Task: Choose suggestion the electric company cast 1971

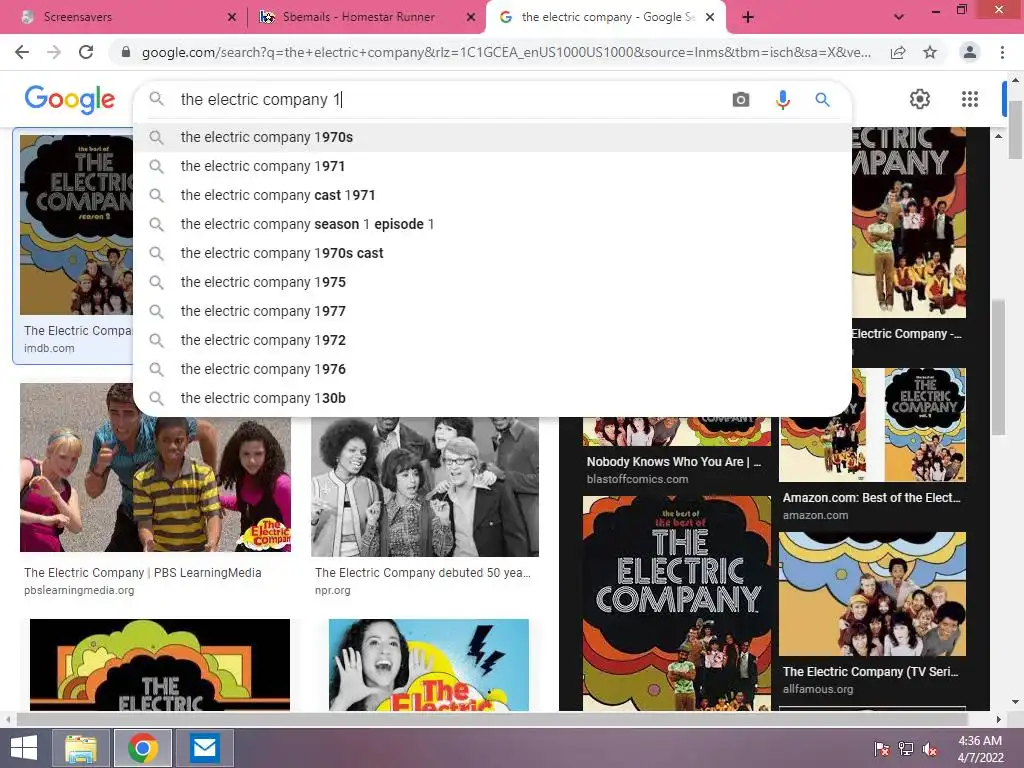Action: click(492, 195)
